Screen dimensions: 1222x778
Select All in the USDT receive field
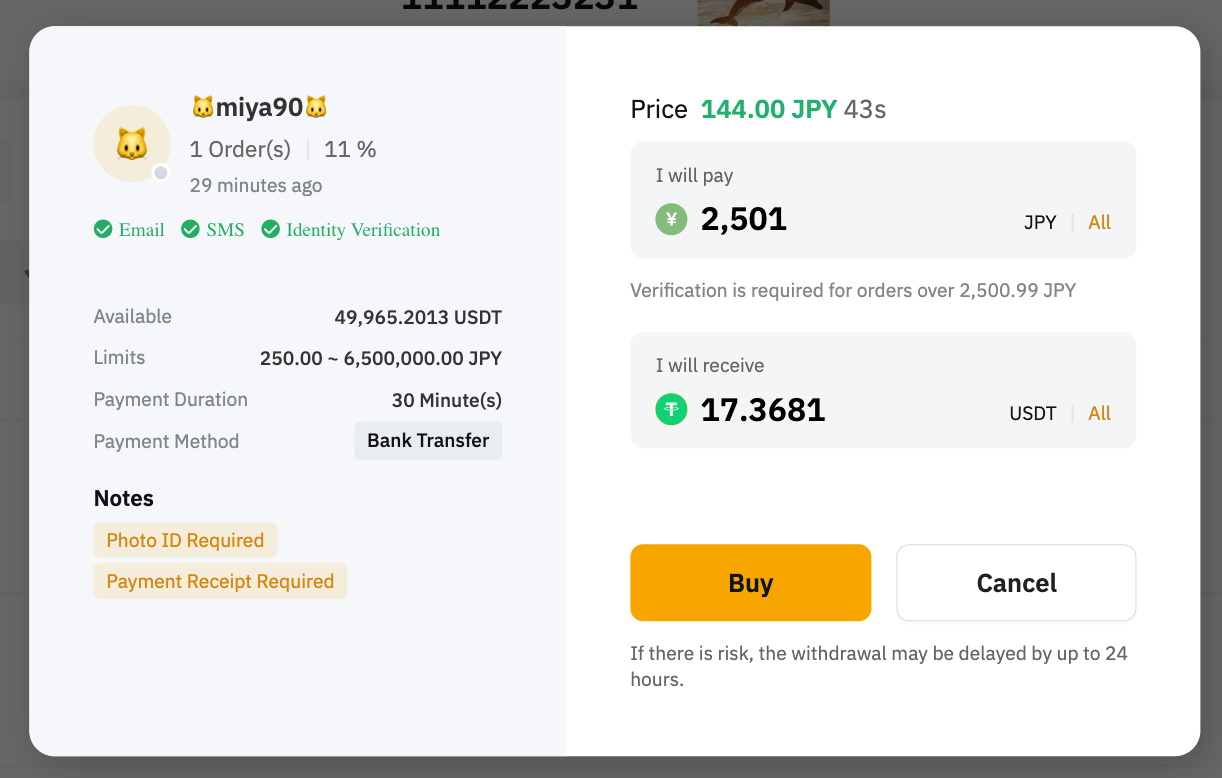point(1099,413)
